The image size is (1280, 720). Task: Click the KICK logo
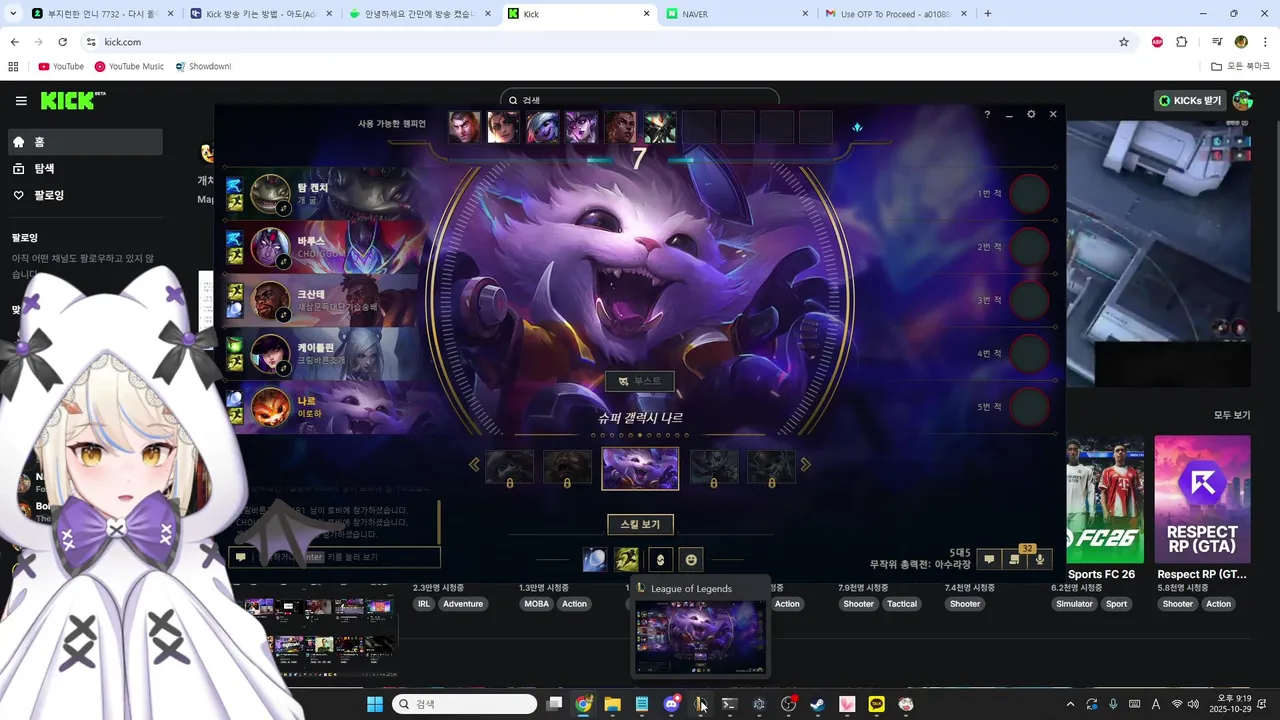72,100
